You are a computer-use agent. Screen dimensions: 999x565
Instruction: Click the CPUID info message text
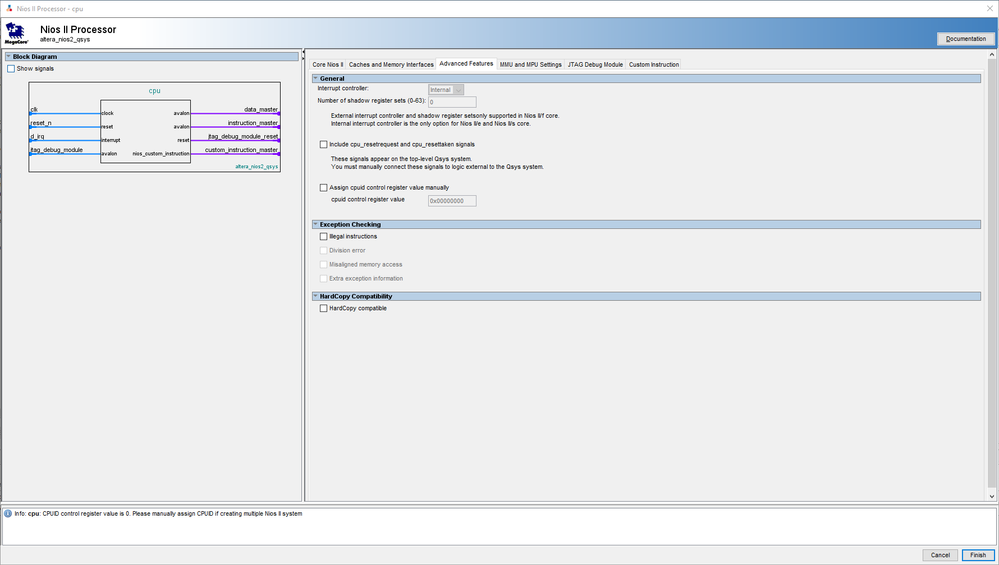point(159,513)
